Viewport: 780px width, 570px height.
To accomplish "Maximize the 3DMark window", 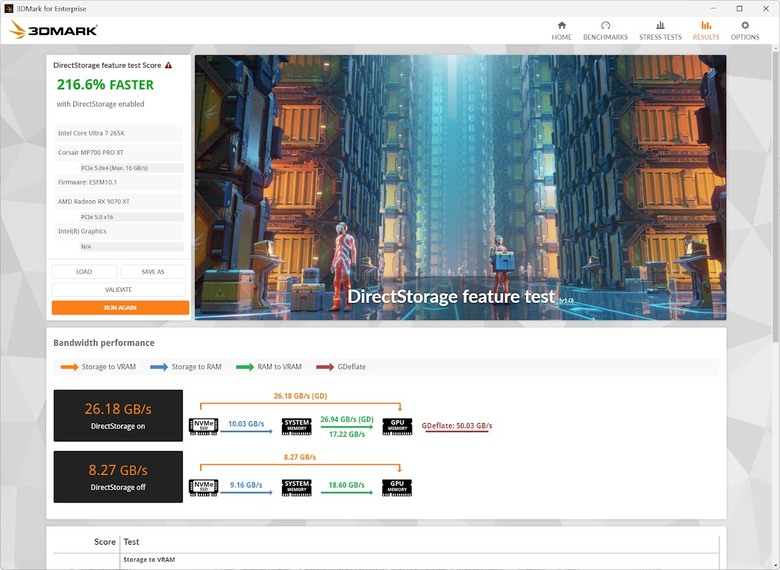I will pyautogui.click(x=740, y=8).
